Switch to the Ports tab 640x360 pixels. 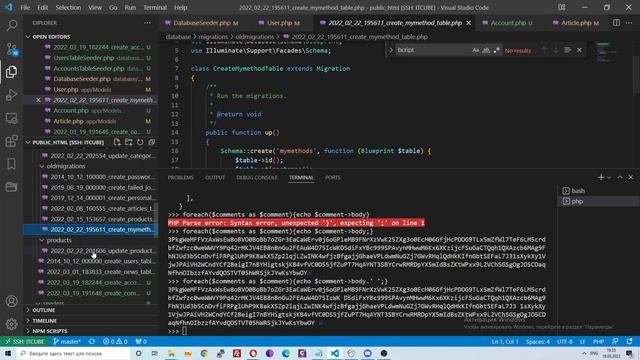(x=333, y=178)
